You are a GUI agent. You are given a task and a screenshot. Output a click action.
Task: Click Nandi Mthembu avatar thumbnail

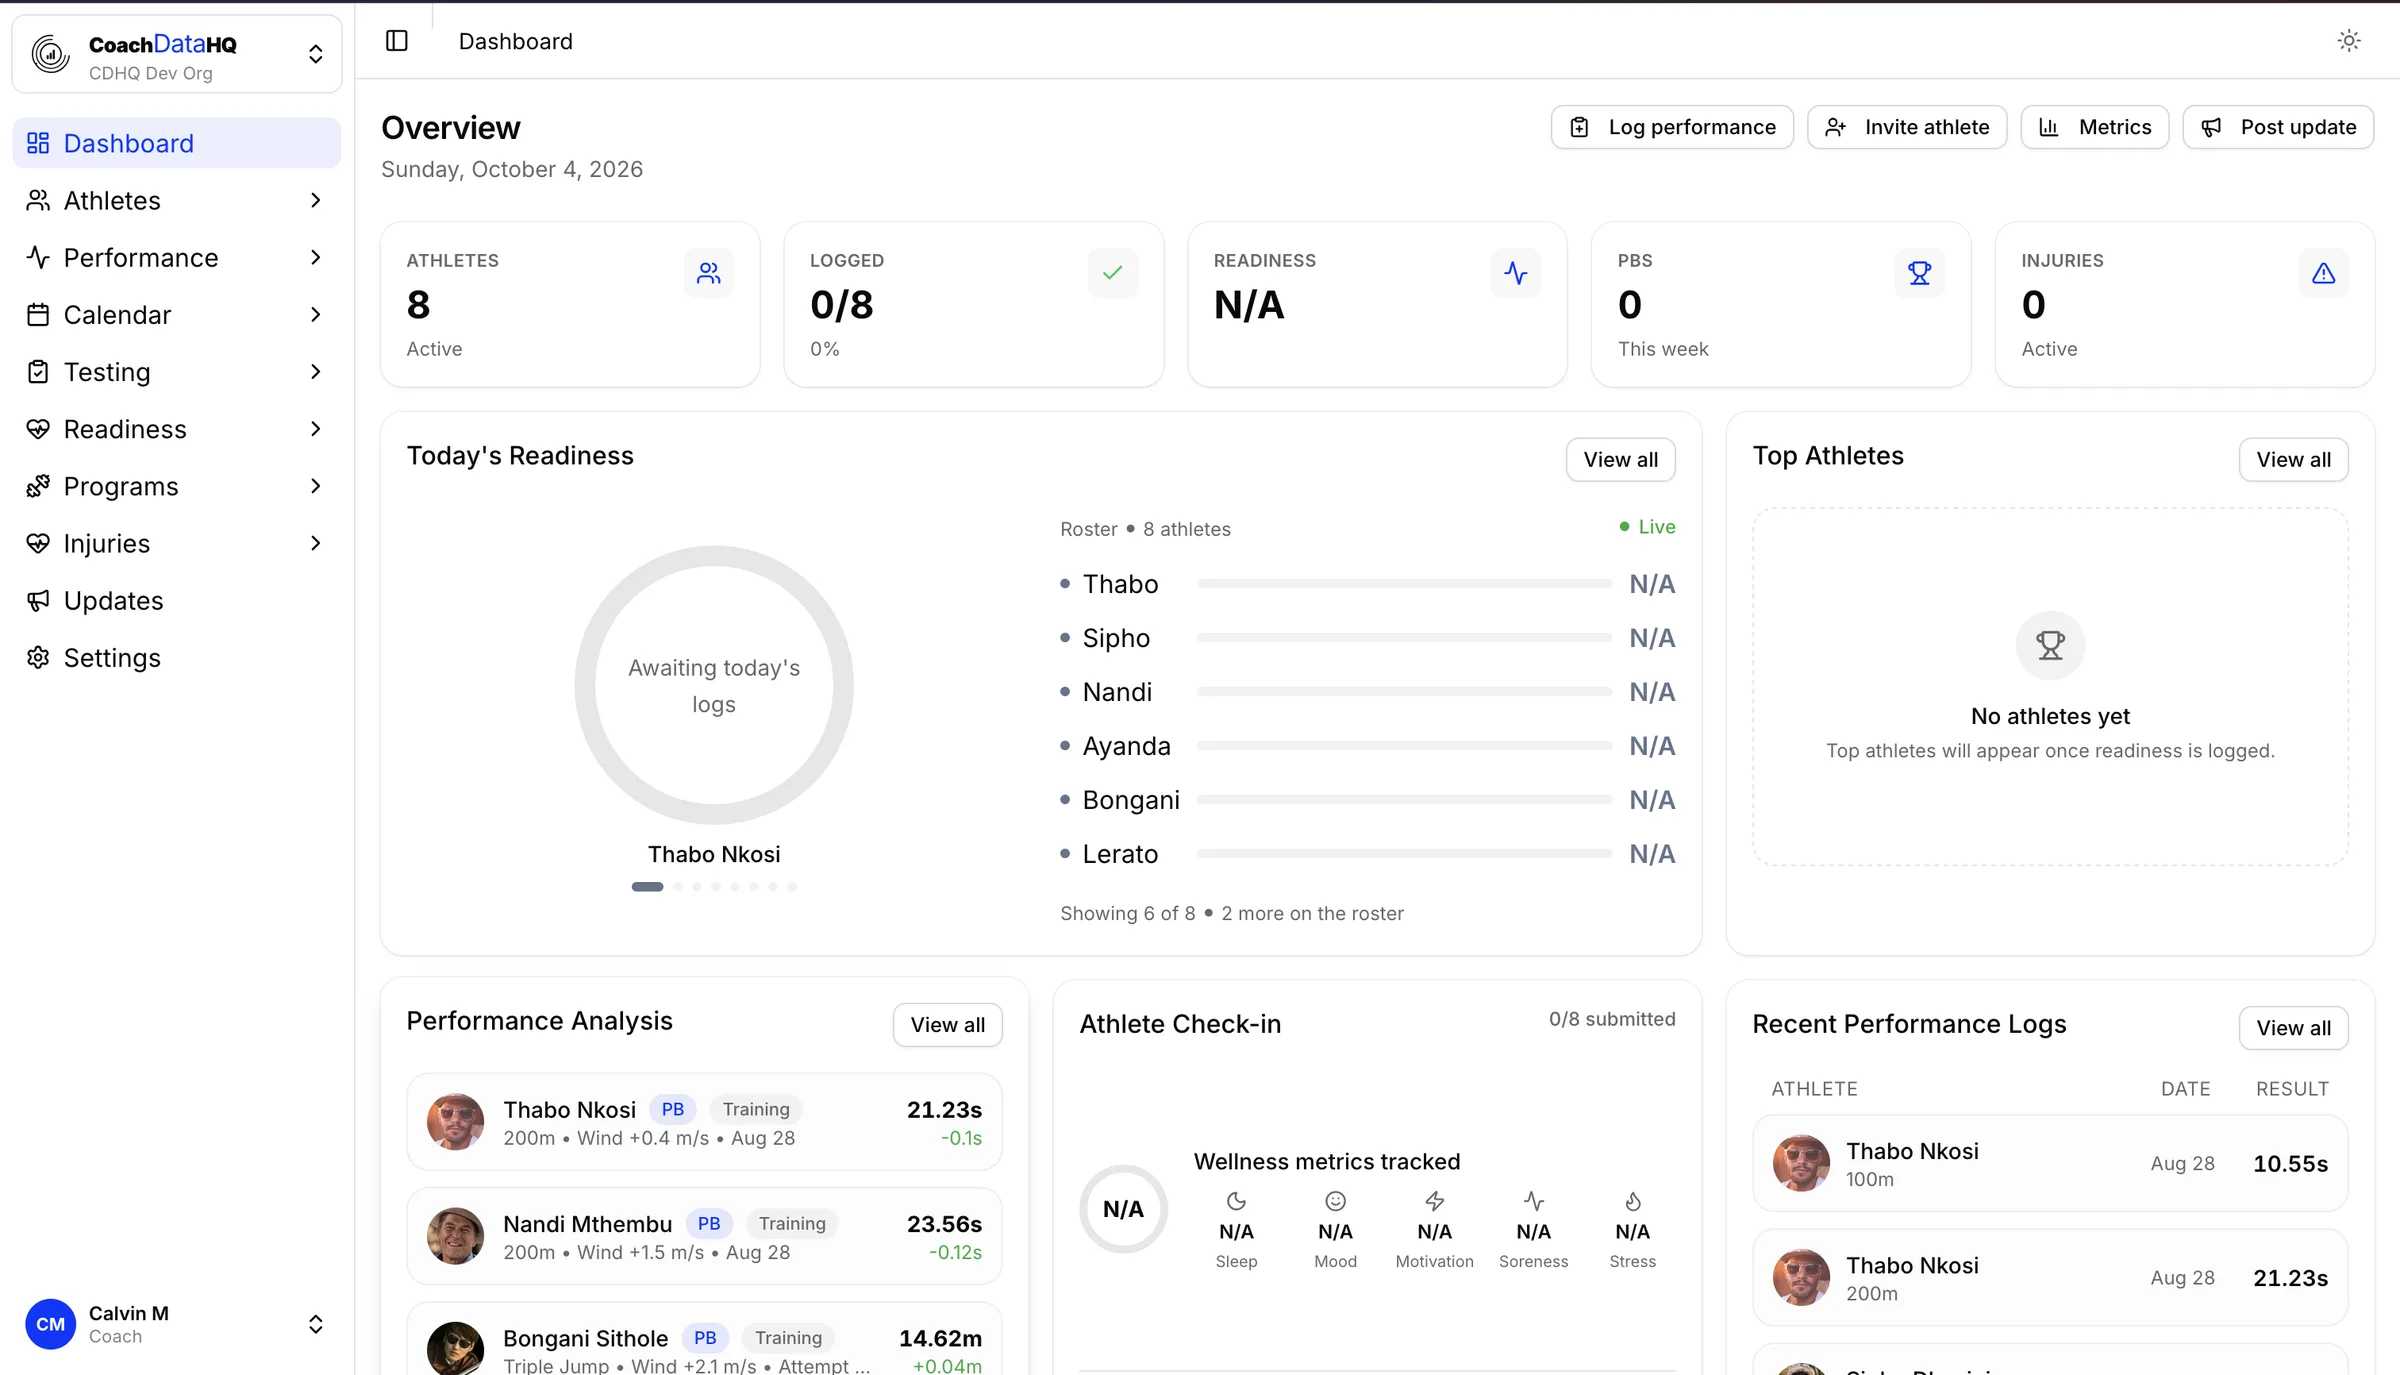455,1236
